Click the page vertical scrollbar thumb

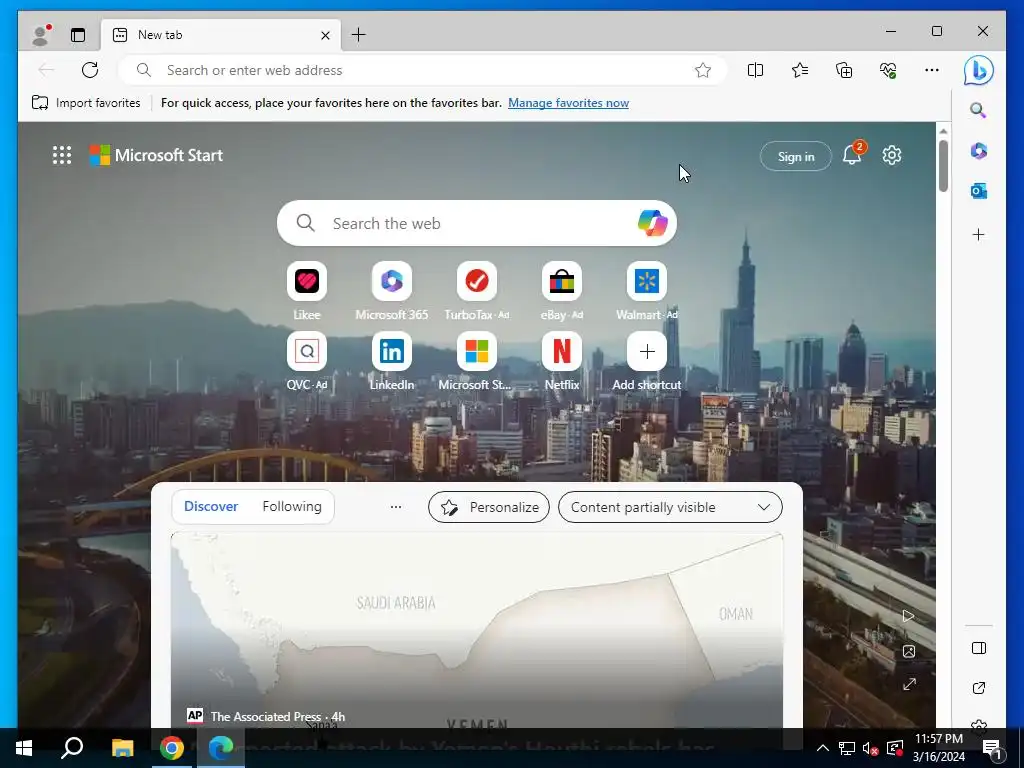(x=943, y=166)
